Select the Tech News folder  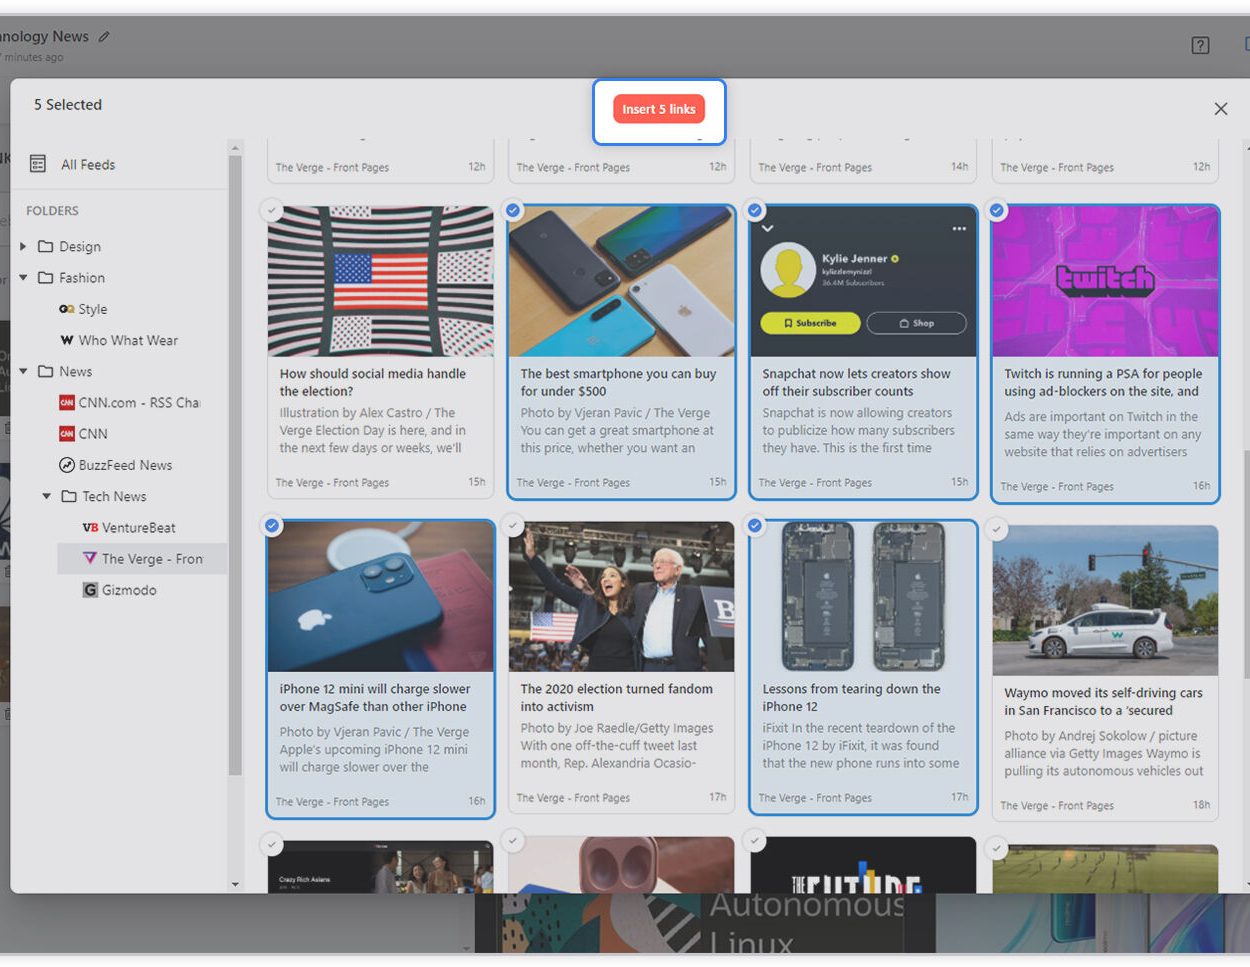coord(114,496)
